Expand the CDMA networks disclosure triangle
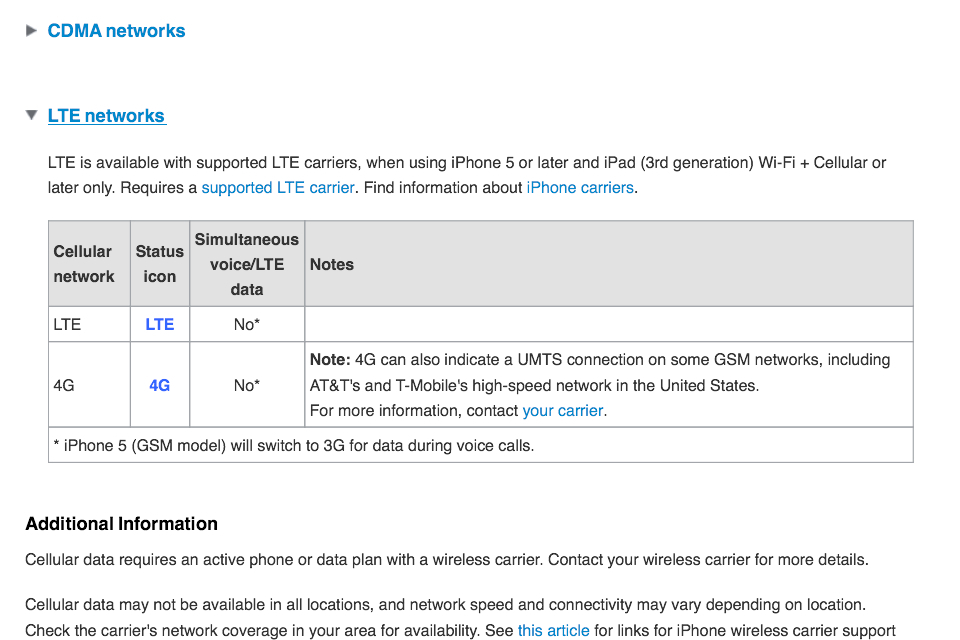960x640 pixels. [x=31, y=31]
